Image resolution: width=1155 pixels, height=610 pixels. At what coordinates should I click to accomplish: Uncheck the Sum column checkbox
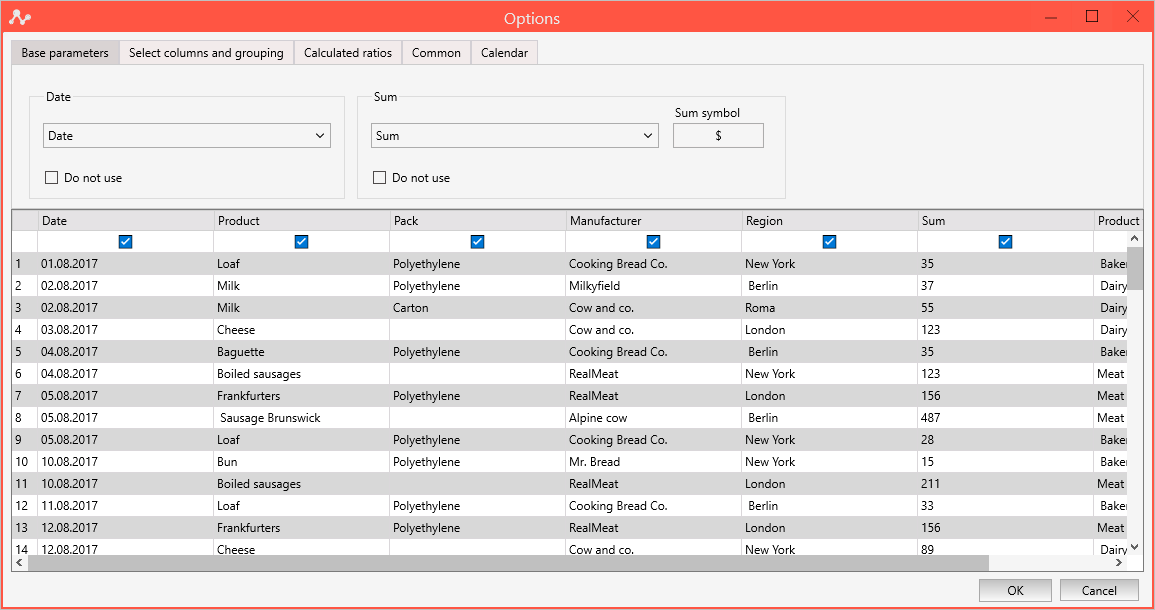[x=1005, y=242]
